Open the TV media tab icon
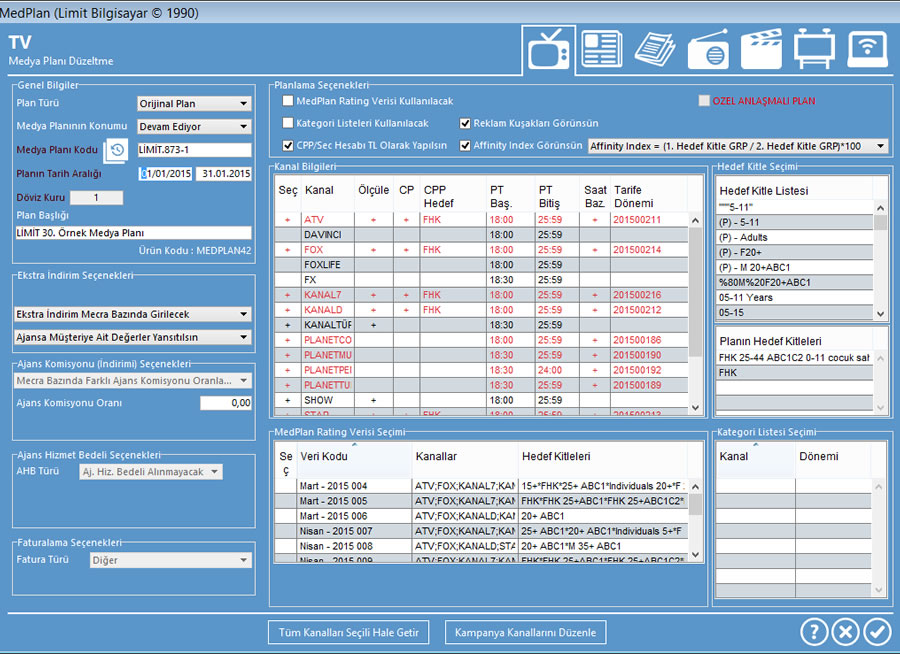The width and height of the screenshot is (900, 654). click(x=549, y=49)
